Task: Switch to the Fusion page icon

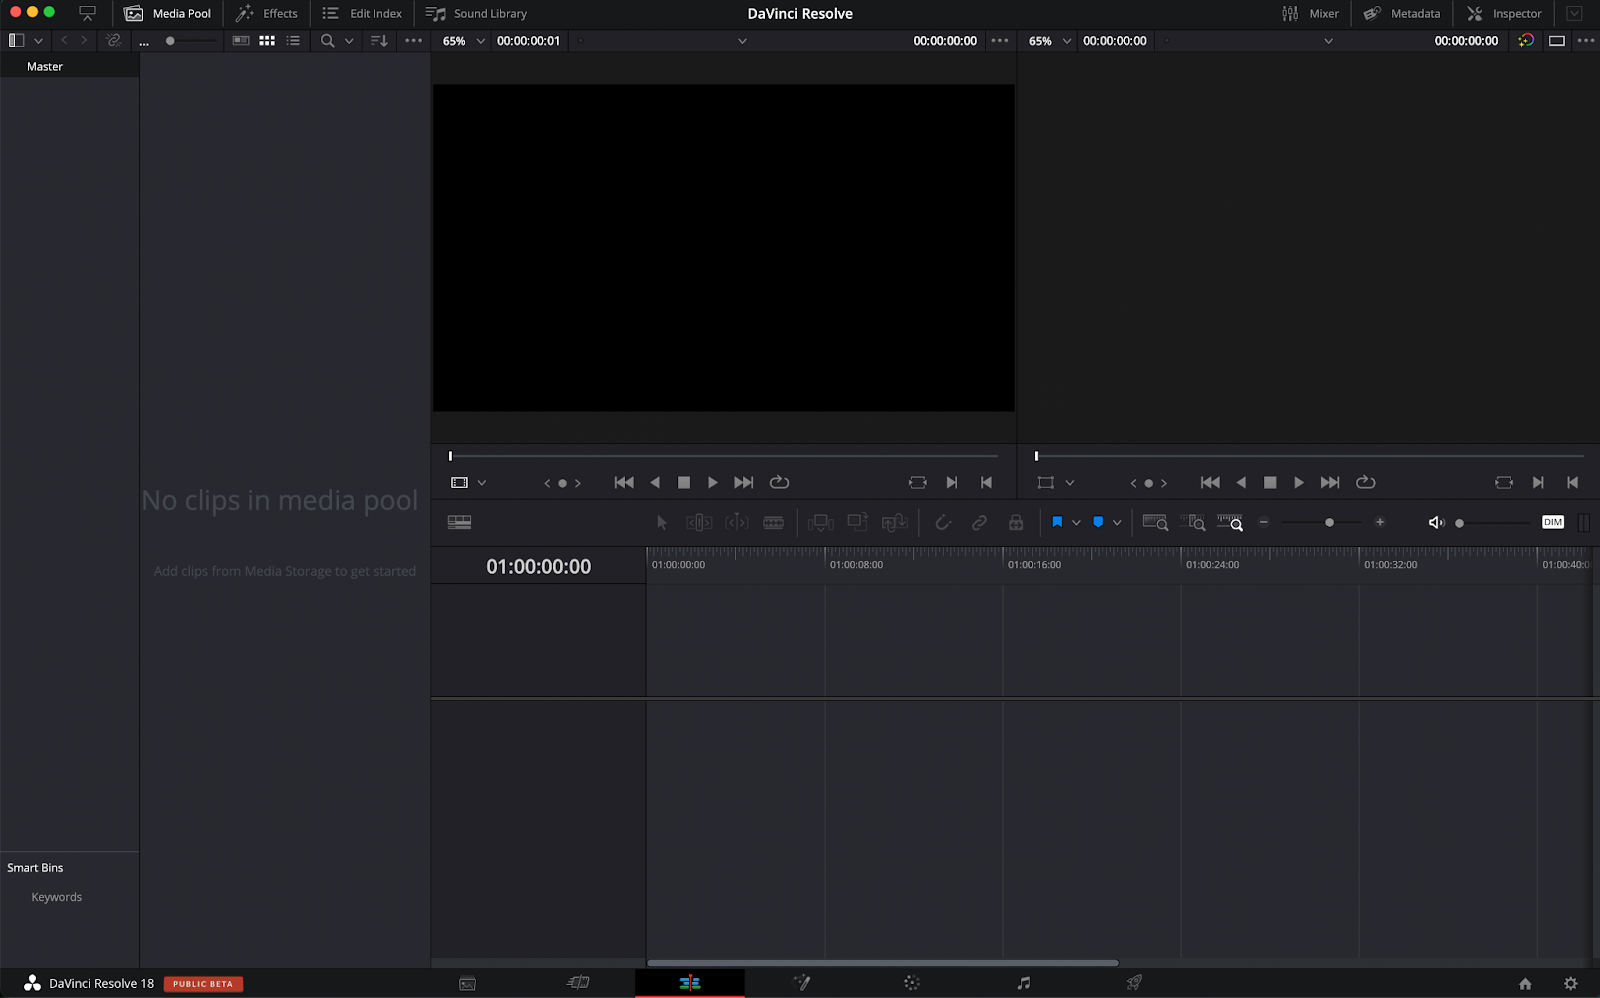Action: (x=801, y=983)
